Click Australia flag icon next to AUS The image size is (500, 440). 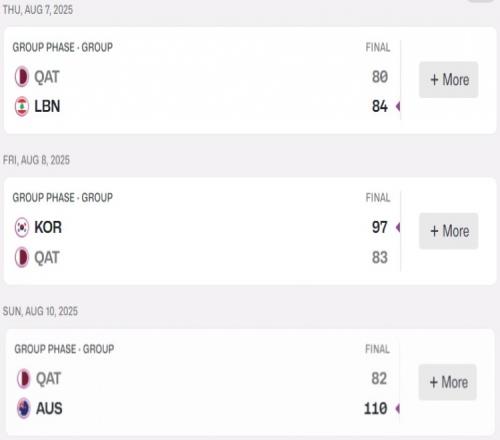click(x=23, y=408)
